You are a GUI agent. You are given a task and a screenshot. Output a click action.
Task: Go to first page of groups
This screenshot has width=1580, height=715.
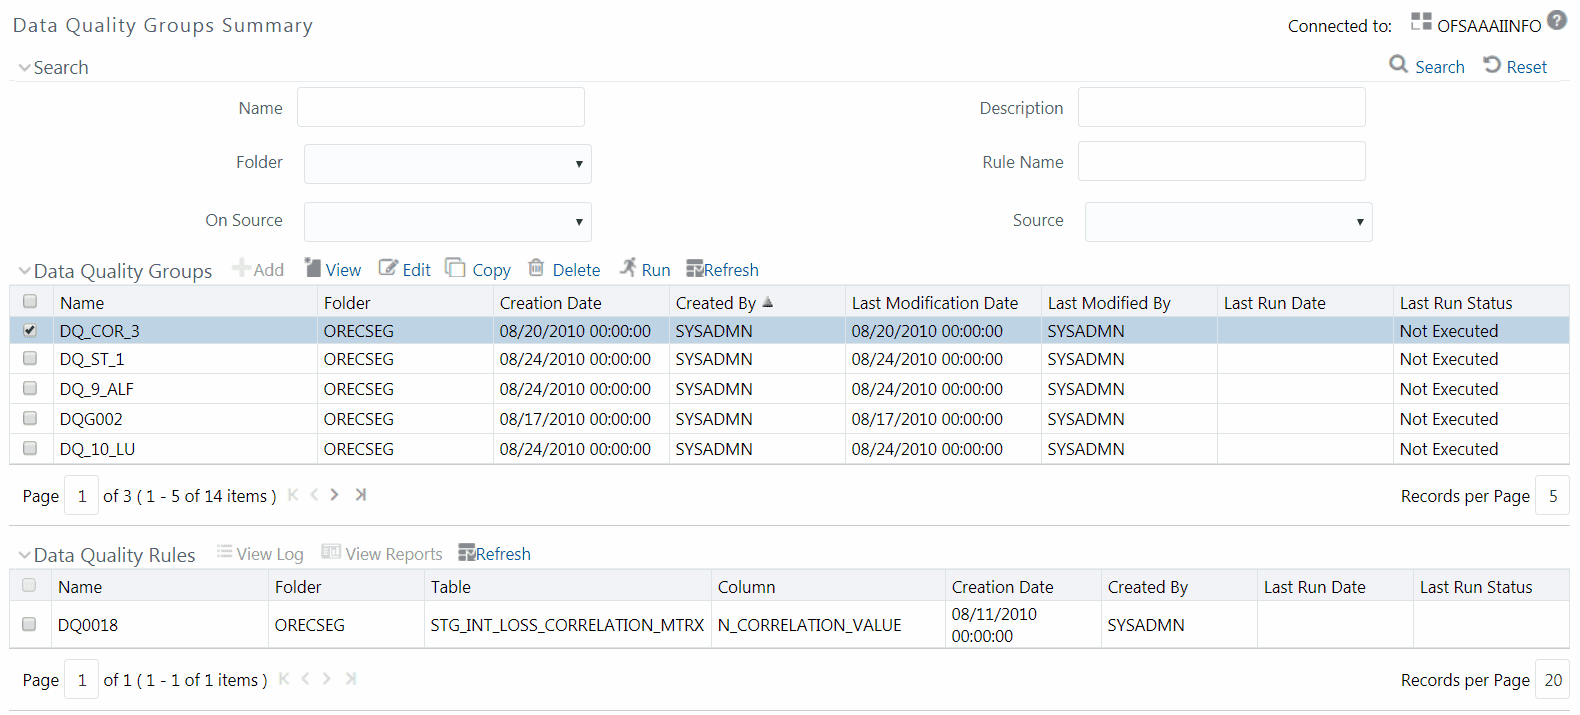[x=293, y=494]
